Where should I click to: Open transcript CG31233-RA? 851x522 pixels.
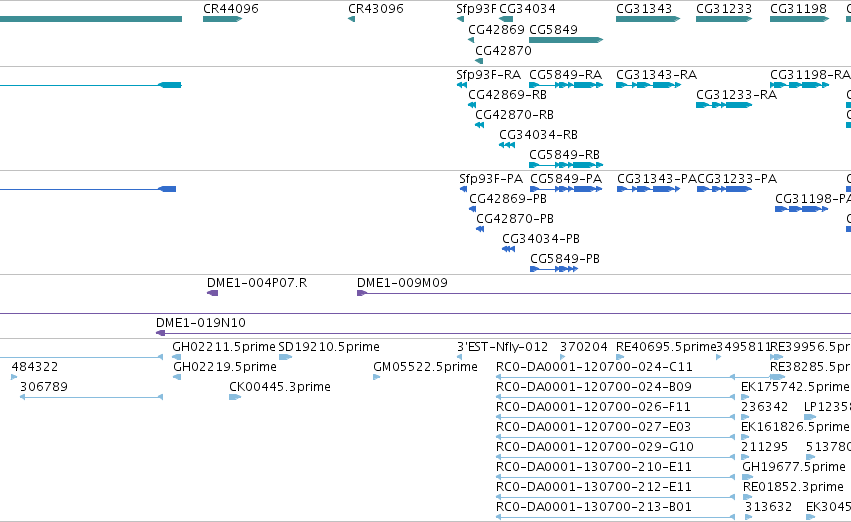736,94
